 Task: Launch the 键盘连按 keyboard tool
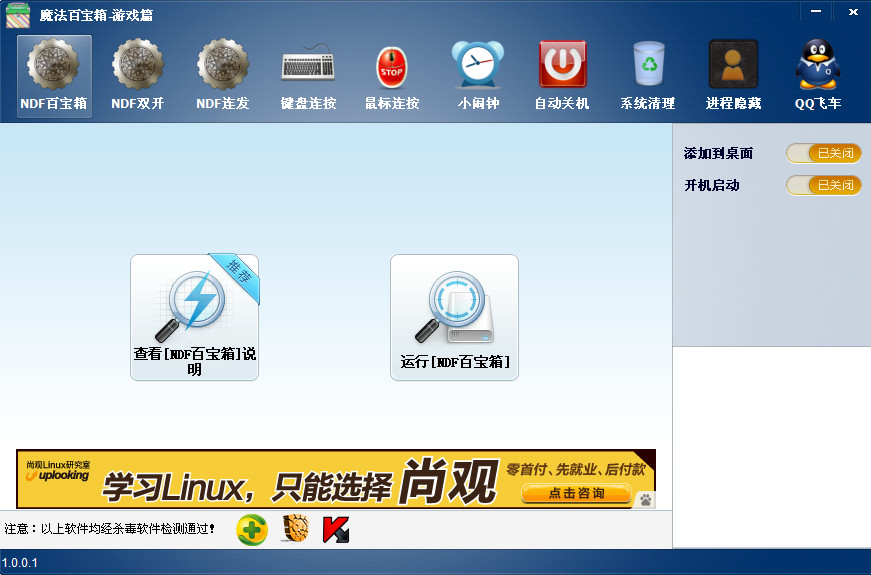click(x=308, y=76)
